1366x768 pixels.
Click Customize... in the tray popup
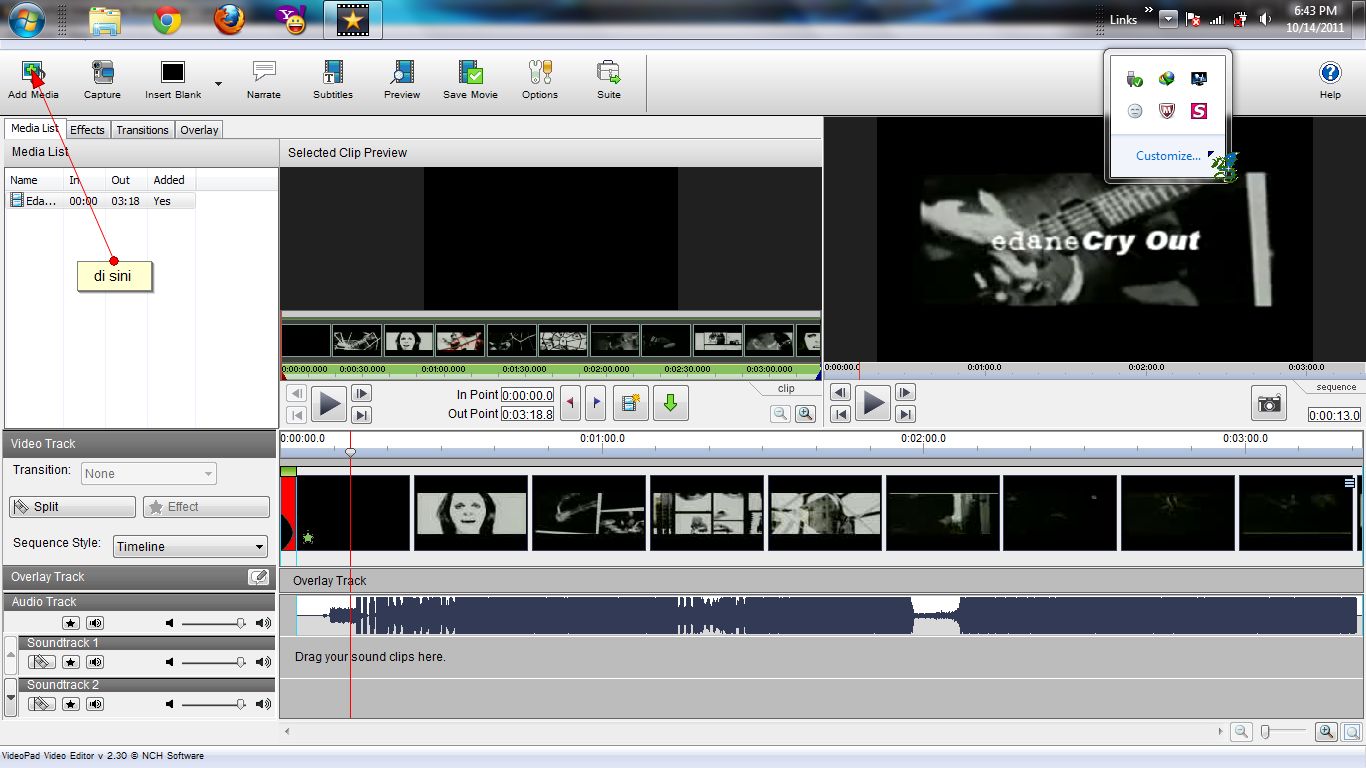click(x=1168, y=156)
